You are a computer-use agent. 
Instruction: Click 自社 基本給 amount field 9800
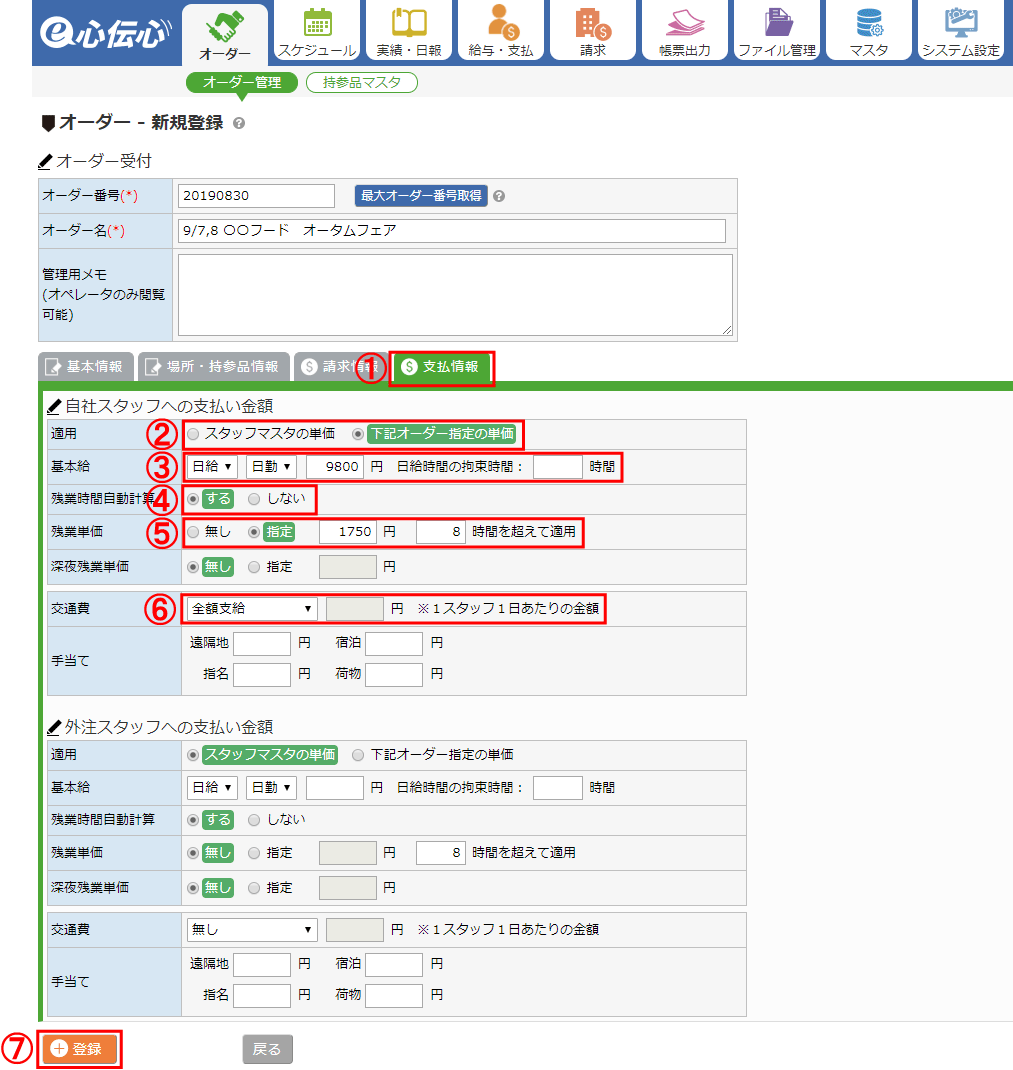click(335, 467)
